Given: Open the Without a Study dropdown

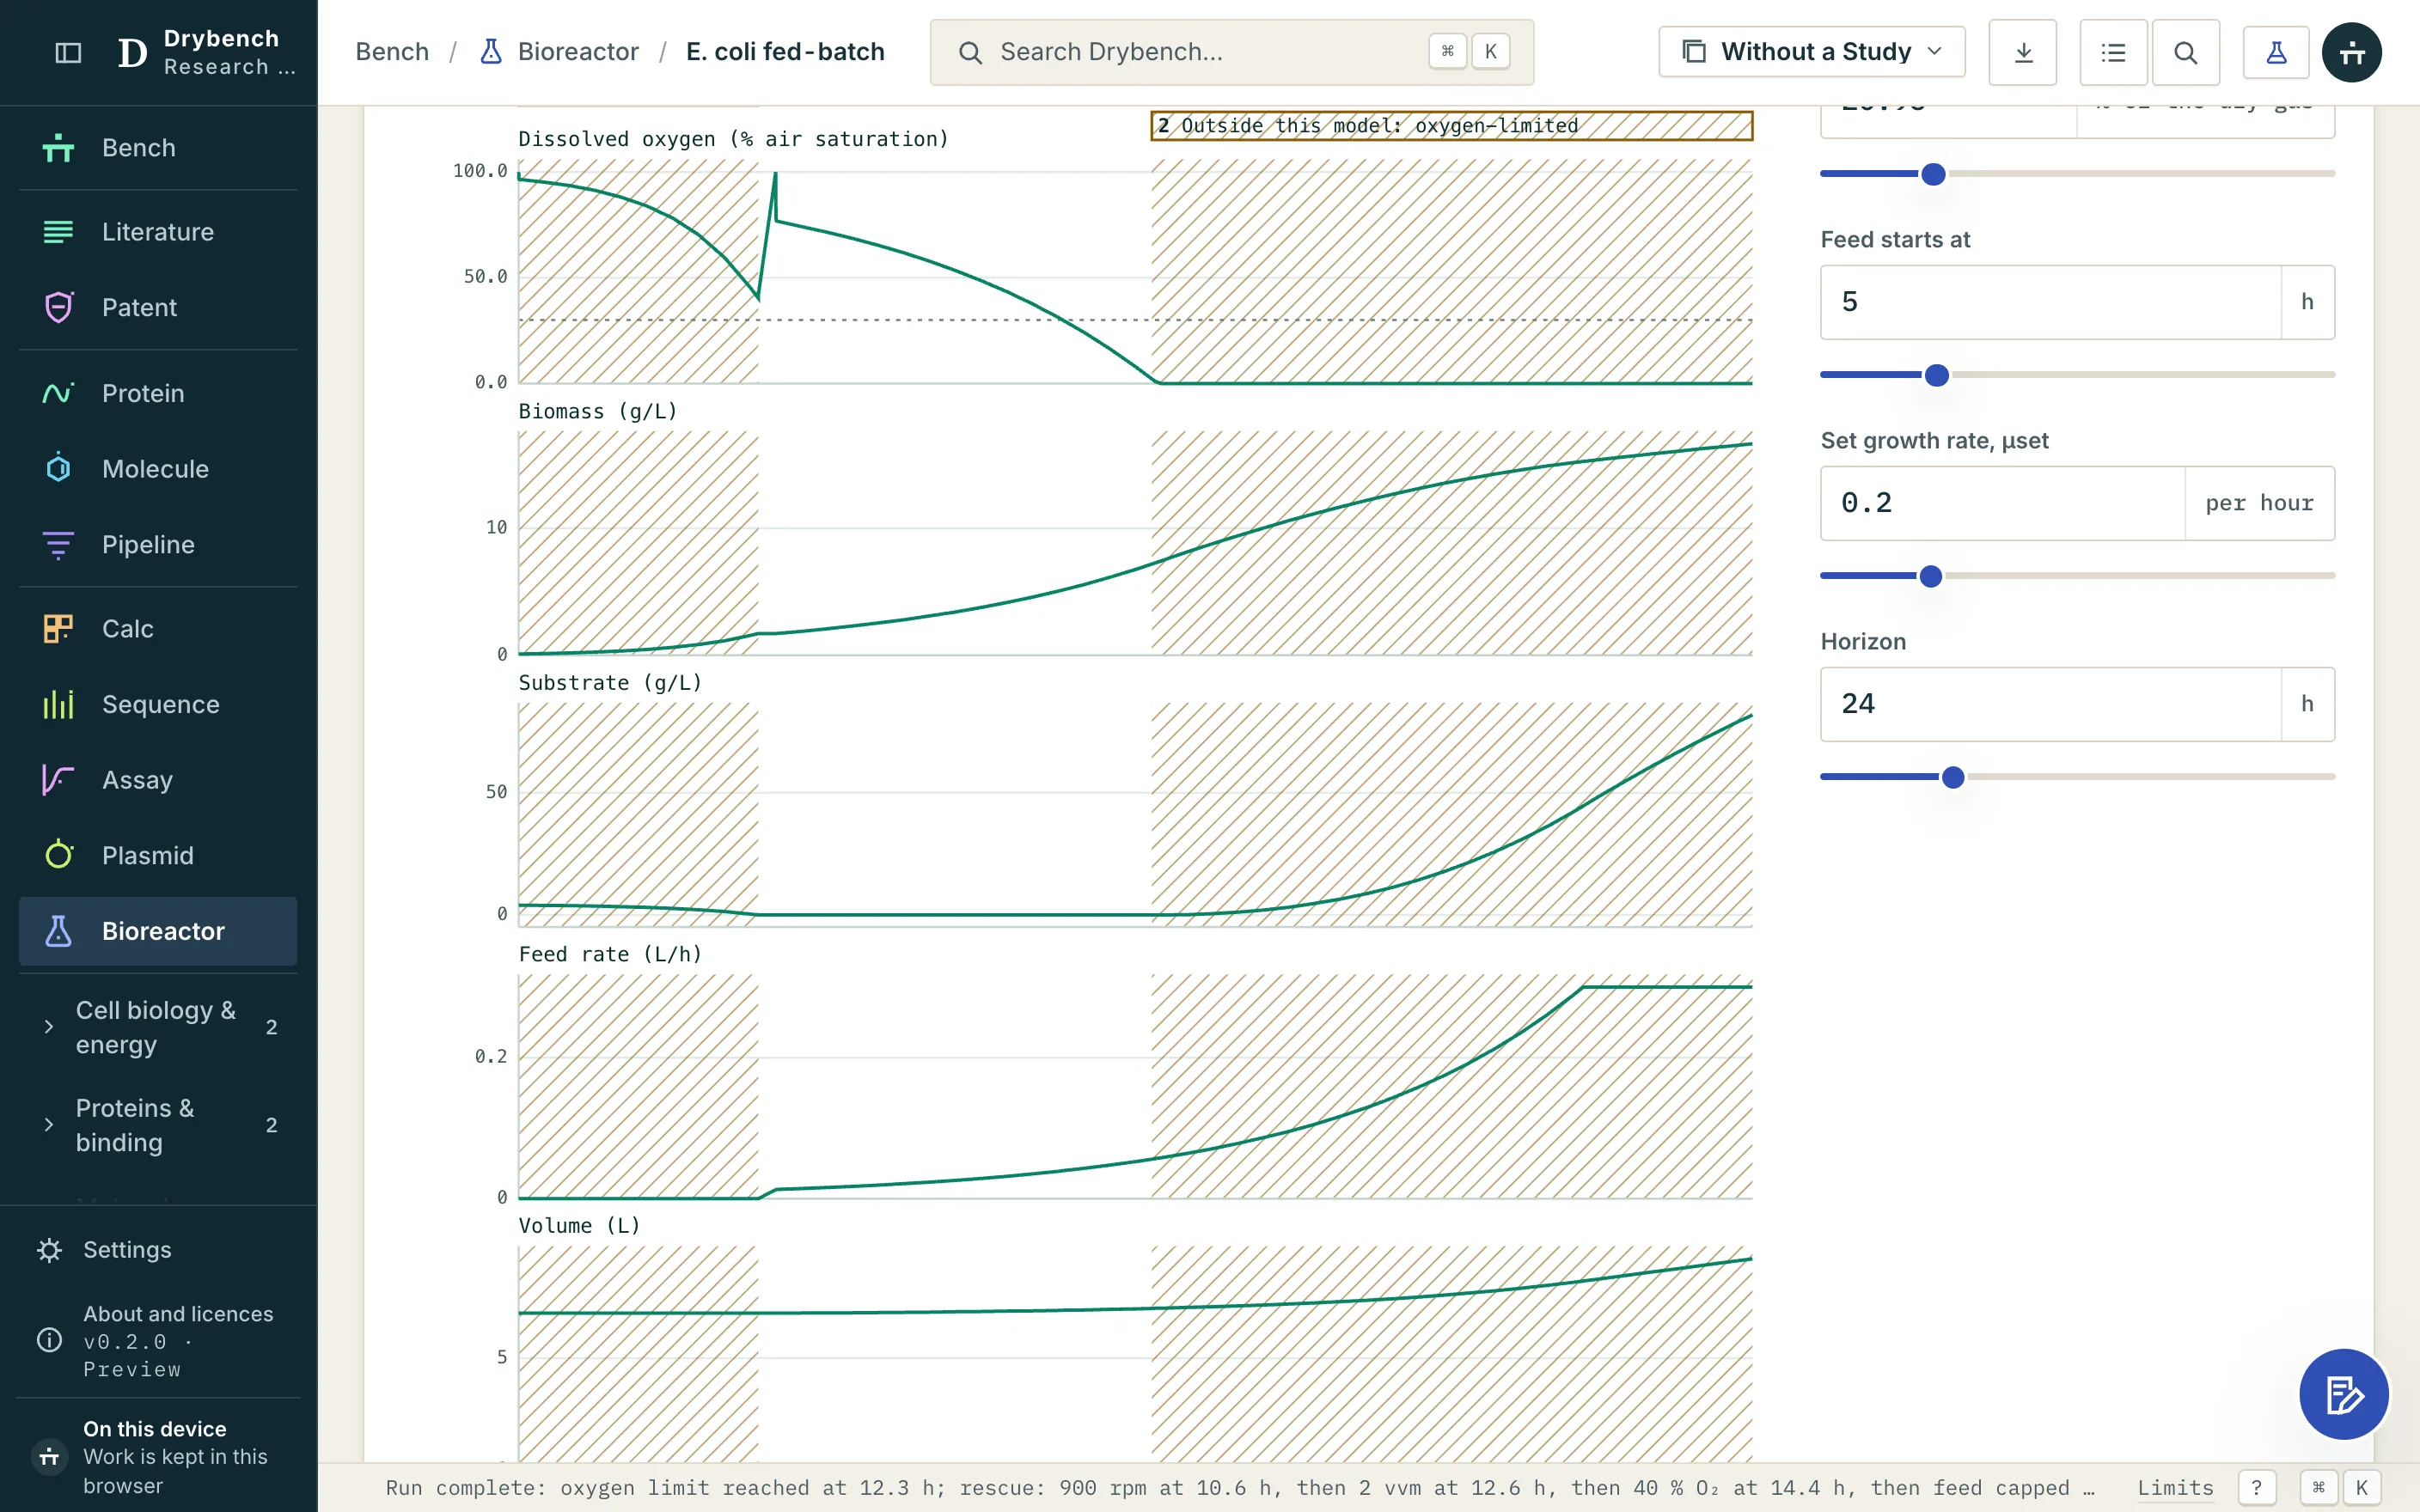Looking at the screenshot, I should coord(1811,52).
